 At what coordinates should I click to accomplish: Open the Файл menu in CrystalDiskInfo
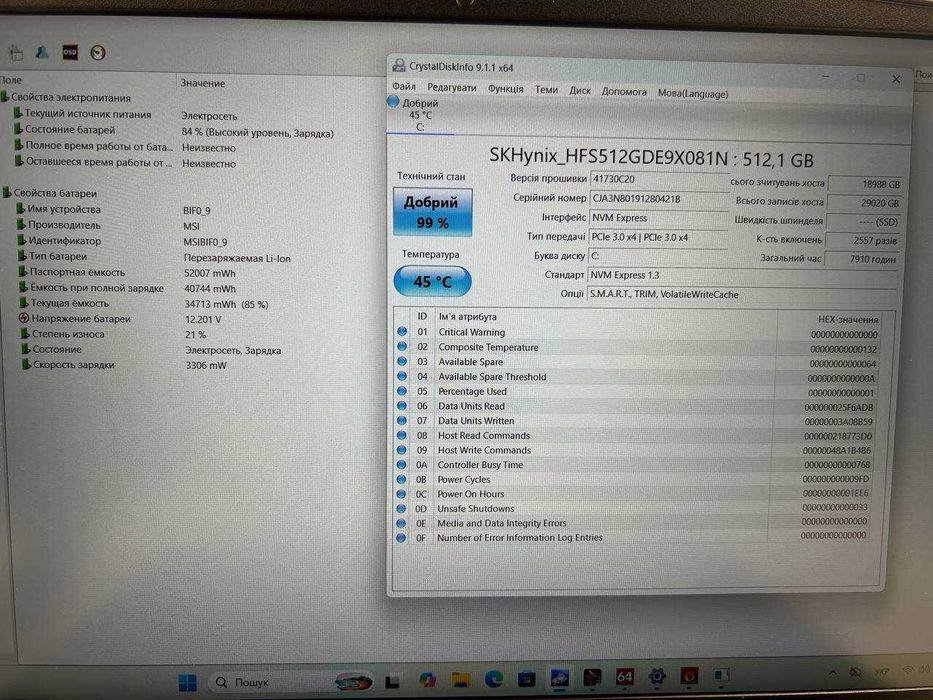pos(403,87)
